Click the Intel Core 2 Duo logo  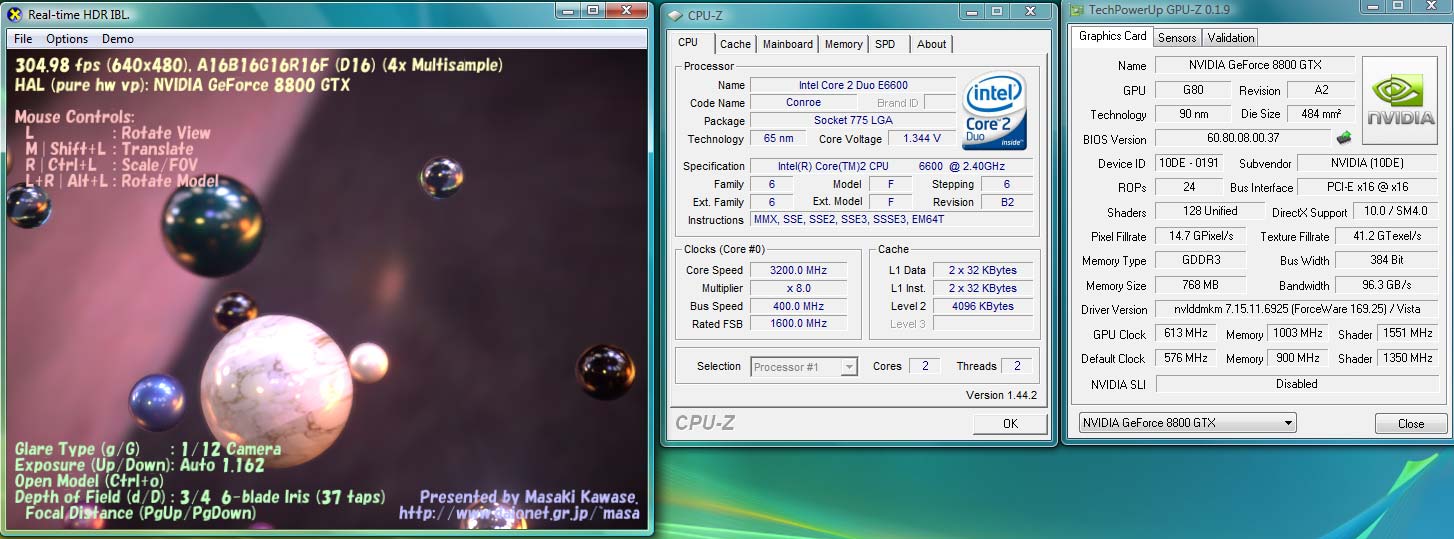[994, 111]
